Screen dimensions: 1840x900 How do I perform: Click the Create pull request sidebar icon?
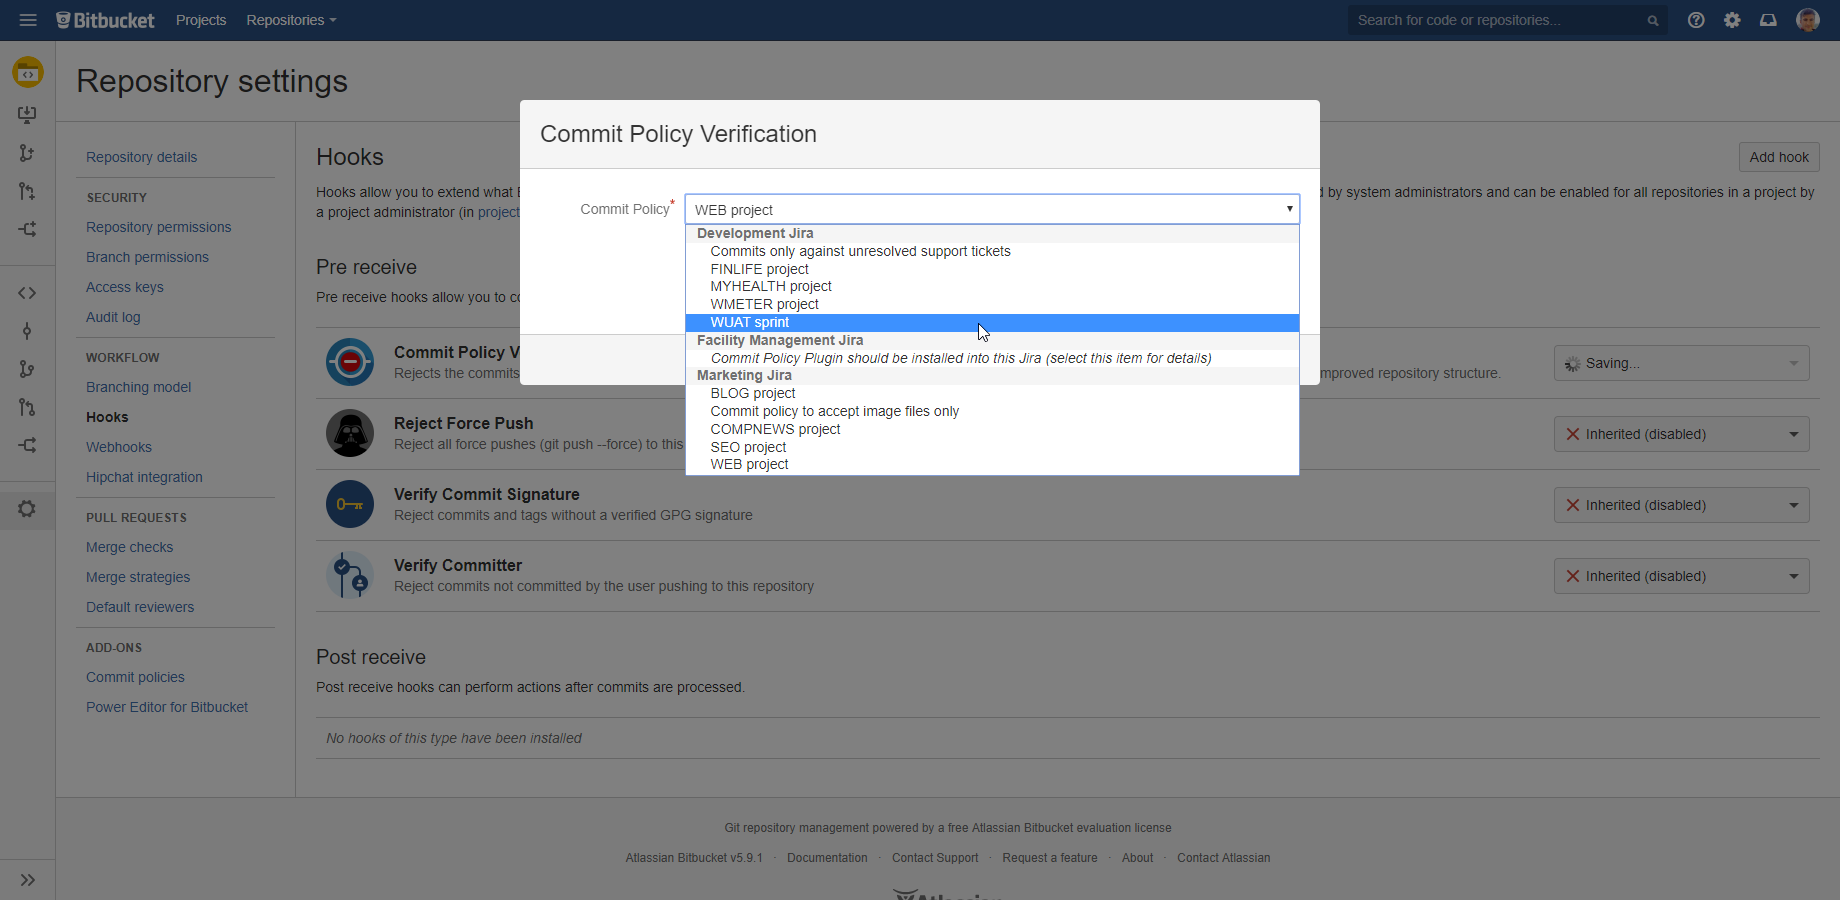click(27, 191)
